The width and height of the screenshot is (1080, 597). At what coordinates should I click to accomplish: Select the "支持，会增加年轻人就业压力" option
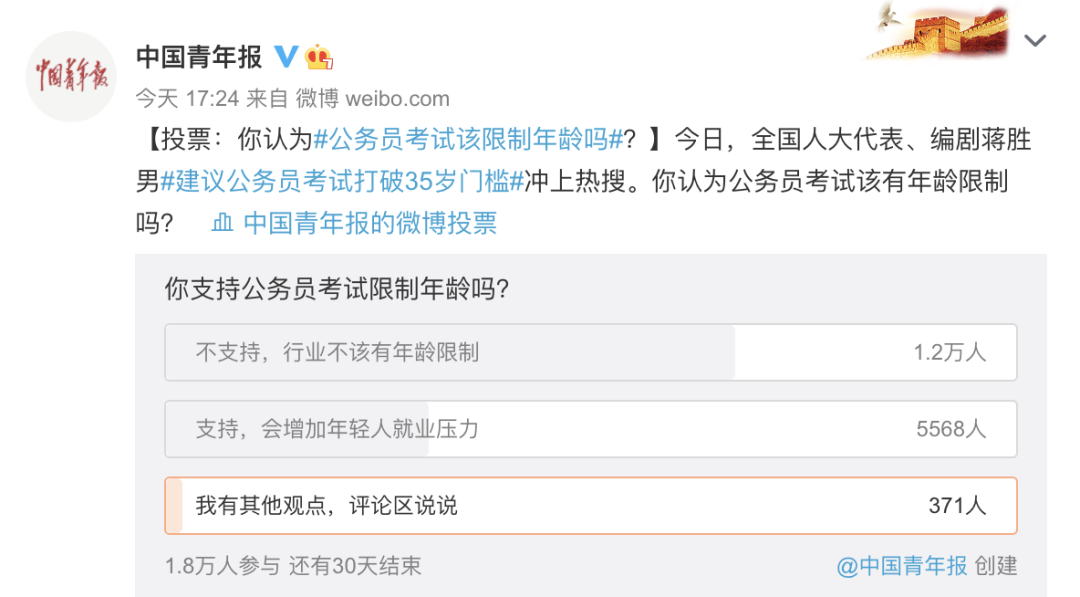(x=450, y=429)
